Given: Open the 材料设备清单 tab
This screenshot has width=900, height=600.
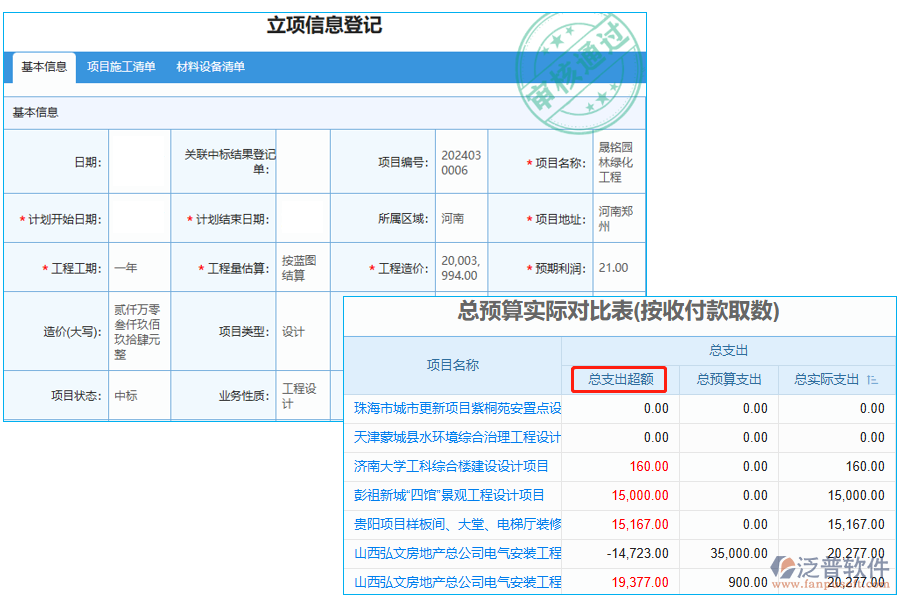Looking at the screenshot, I should pos(213,69).
